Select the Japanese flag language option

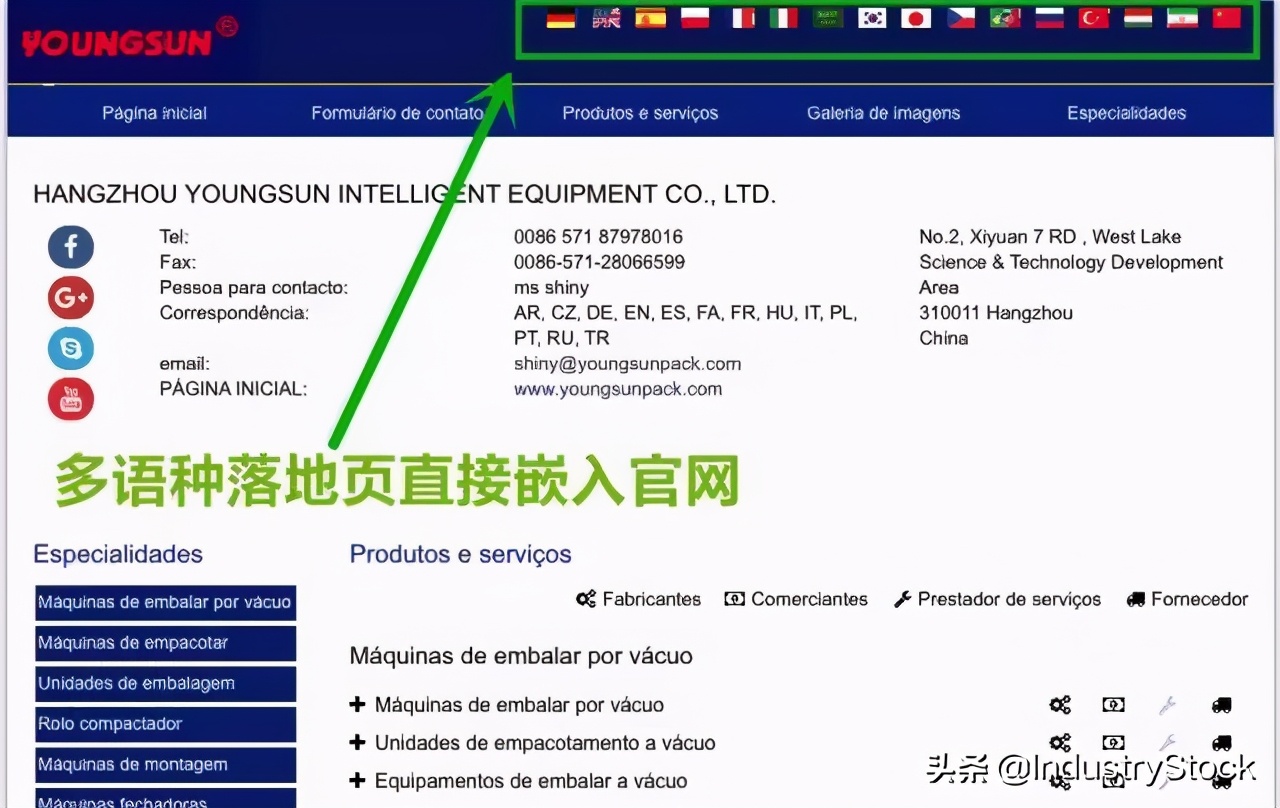[916, 17]
